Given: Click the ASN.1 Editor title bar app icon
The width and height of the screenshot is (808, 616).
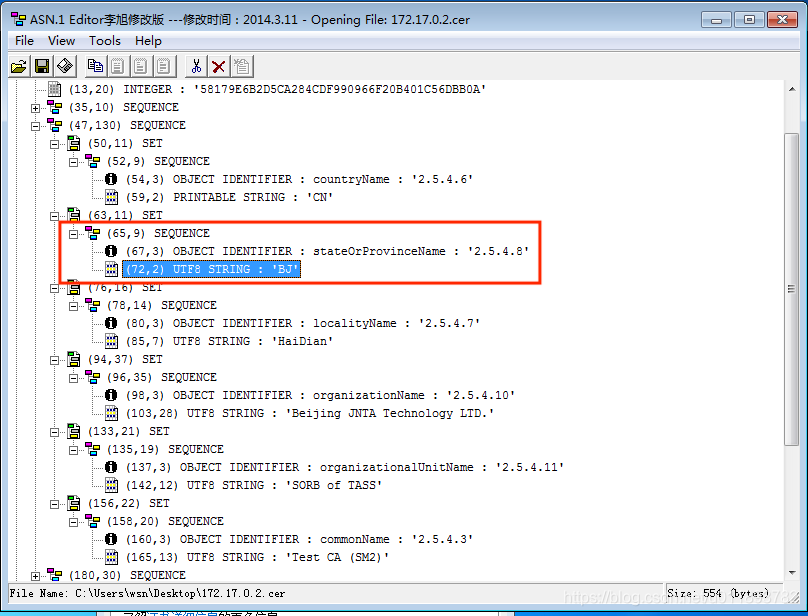Looking at the screenshot, I should tap(19, 20).
